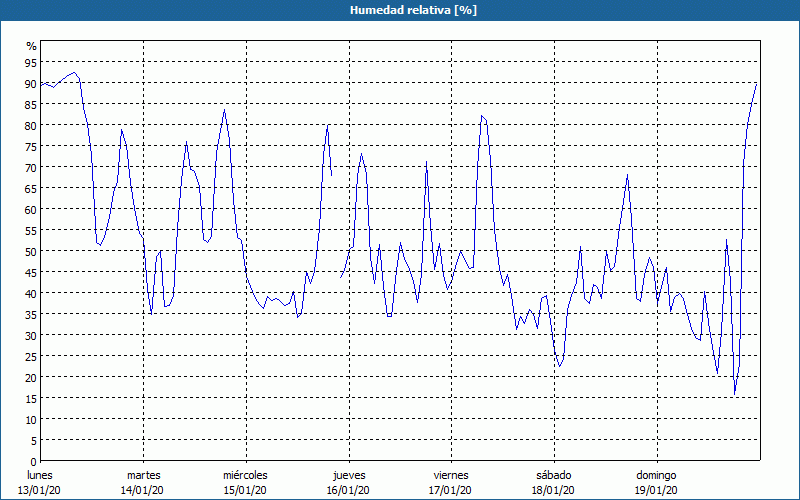Select the 45 value on the Y axis
The width and height of the screenshot is (800, 500).
pyautogui.click(x=31, y=272)
